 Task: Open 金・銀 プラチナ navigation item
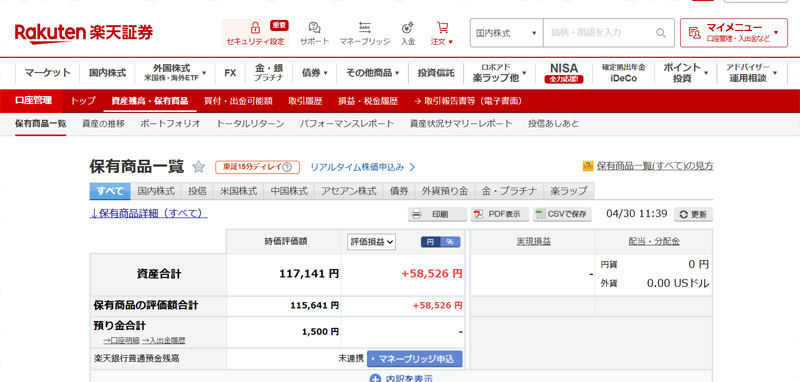[269, 73]
